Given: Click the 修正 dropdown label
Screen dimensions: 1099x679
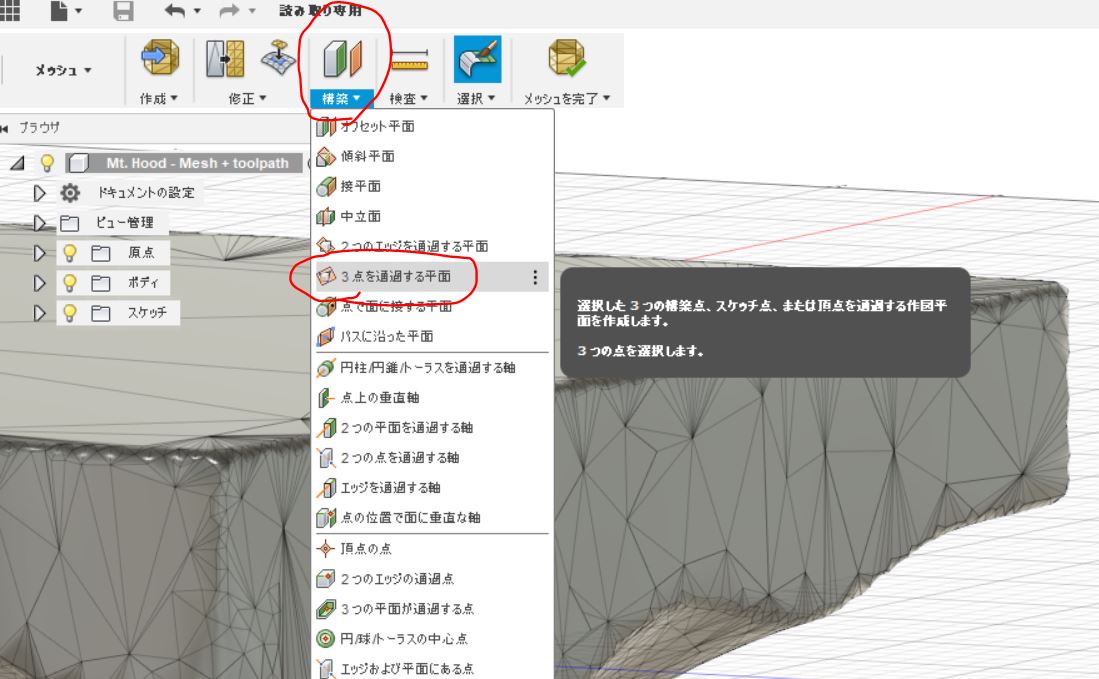Looking at the screenshot, I should (247, 99).
